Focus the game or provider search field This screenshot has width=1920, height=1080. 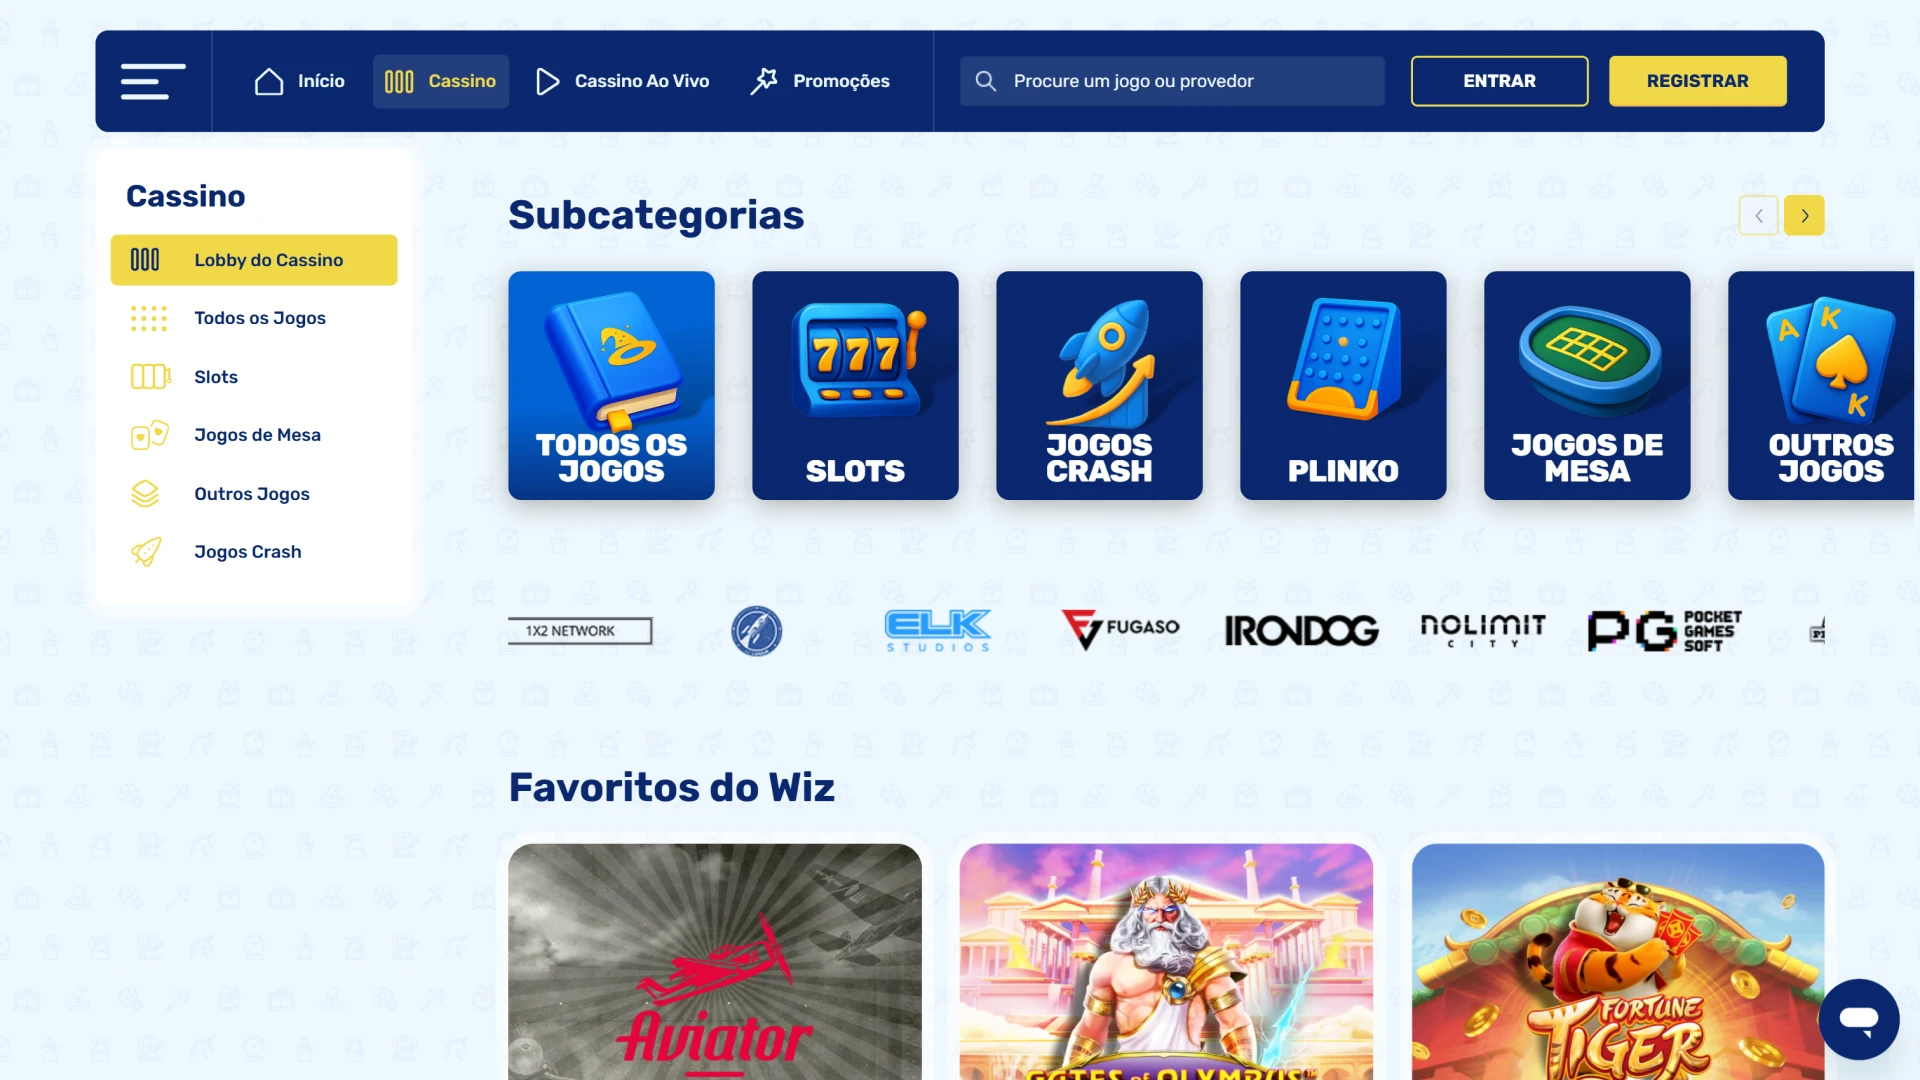click(1172, 81)
